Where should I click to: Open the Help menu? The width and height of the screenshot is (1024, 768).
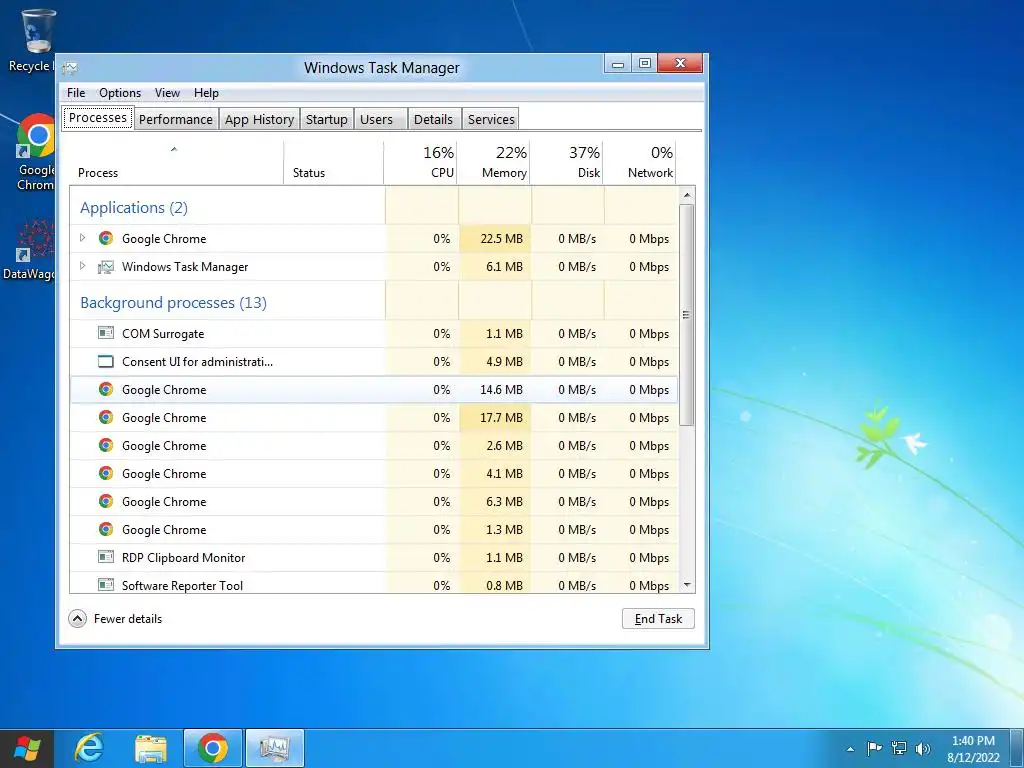pos(206,93)
